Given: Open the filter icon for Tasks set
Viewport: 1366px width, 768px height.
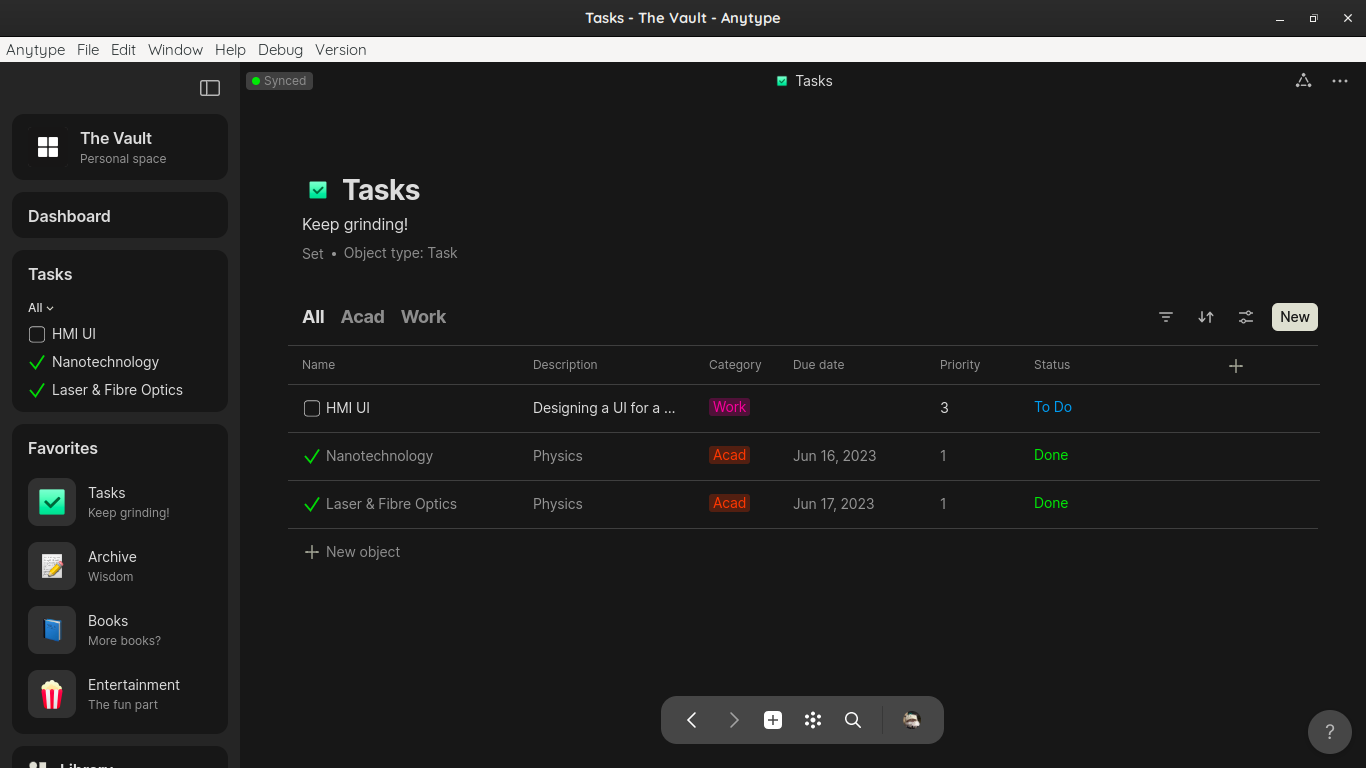Looking at the screenshot, I should pos(1166,317).
